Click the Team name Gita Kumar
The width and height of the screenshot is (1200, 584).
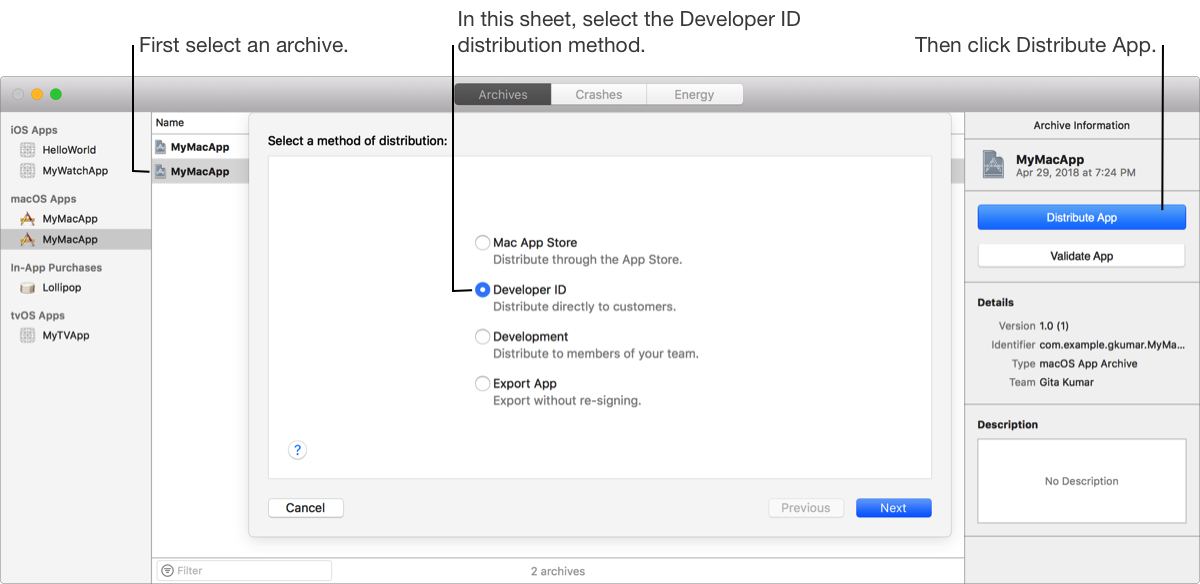pyautogui.click(x=1066, y=383)
